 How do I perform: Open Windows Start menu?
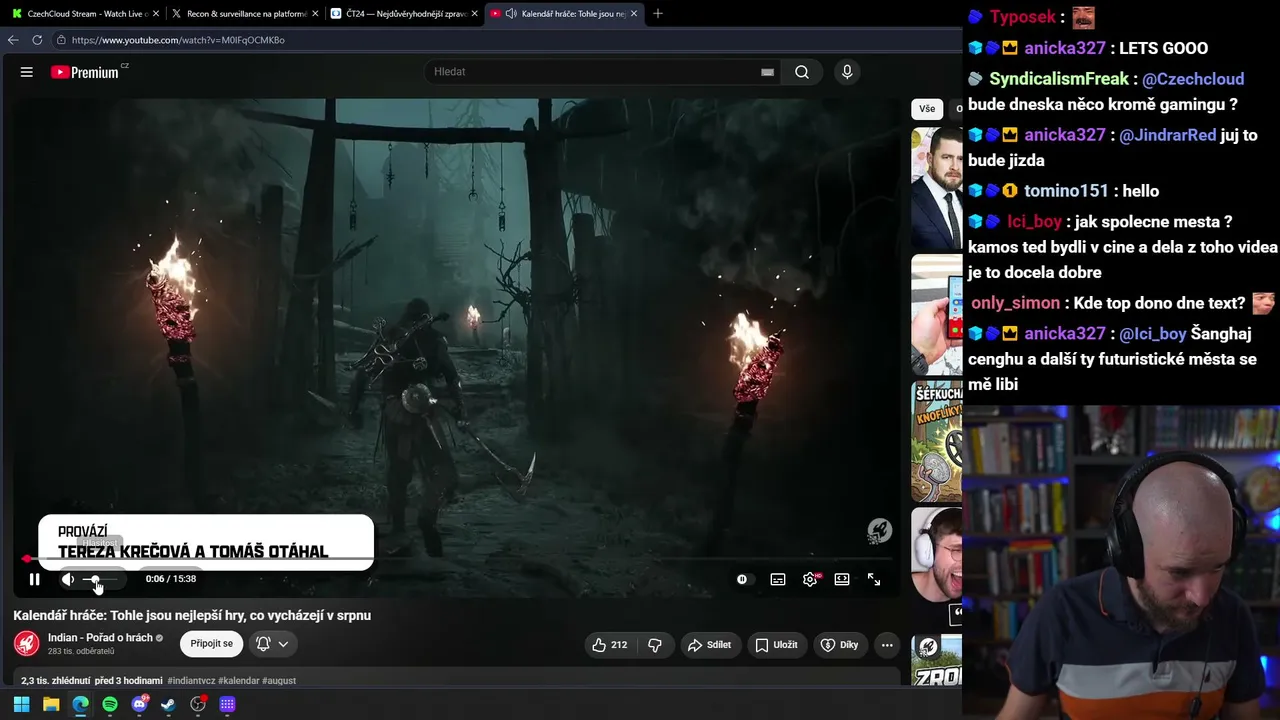point(21,704)
